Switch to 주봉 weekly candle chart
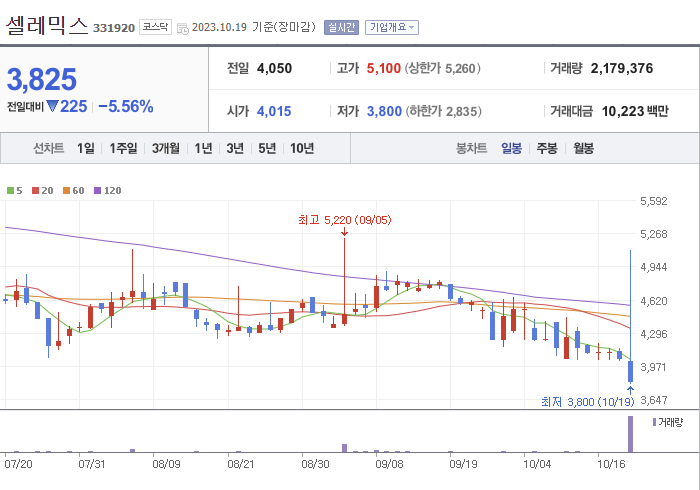700x490 pixels. [547, 148]
